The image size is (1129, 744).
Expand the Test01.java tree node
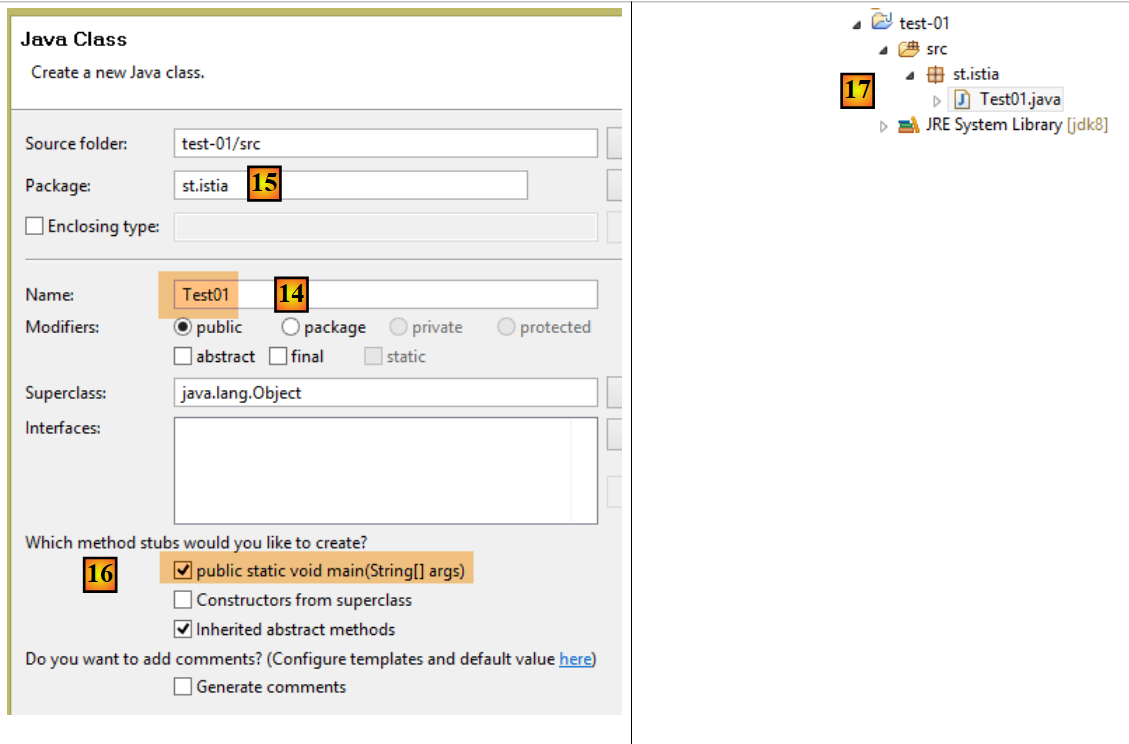(x=937, y=100)
